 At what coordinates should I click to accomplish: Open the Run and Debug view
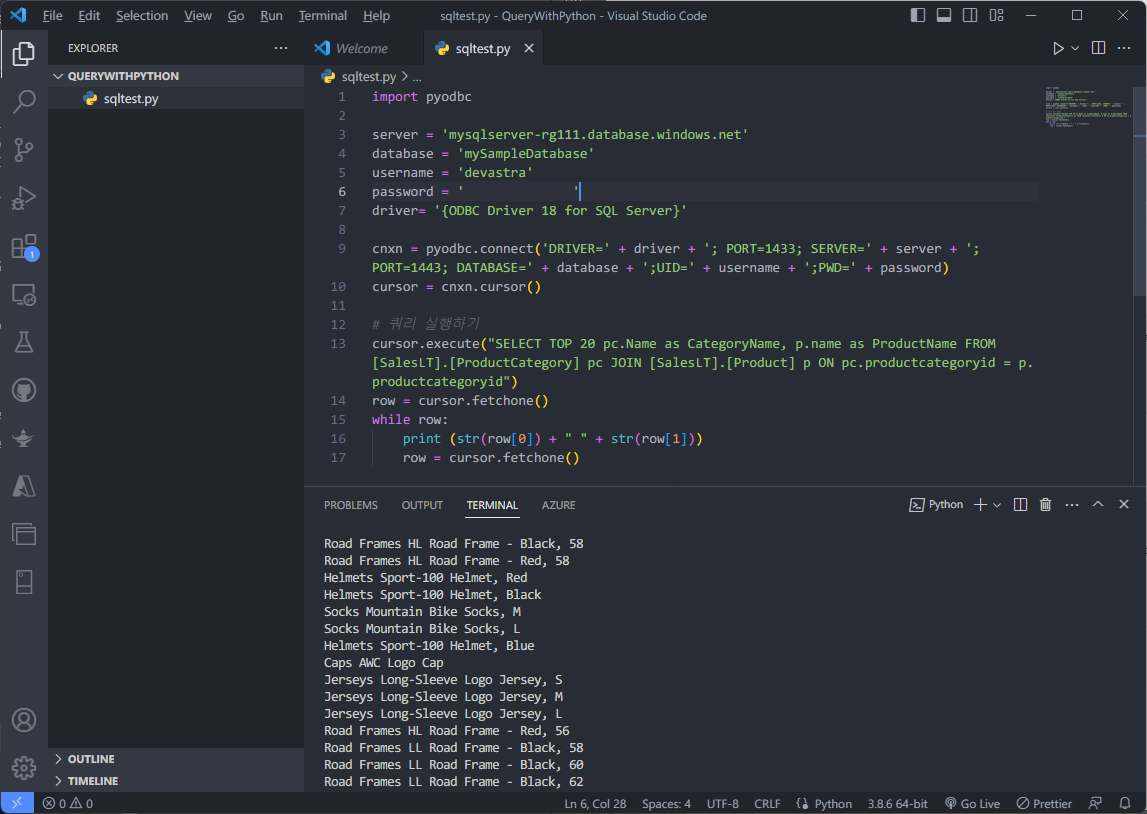pyautogui.click(x=23, y=198)
